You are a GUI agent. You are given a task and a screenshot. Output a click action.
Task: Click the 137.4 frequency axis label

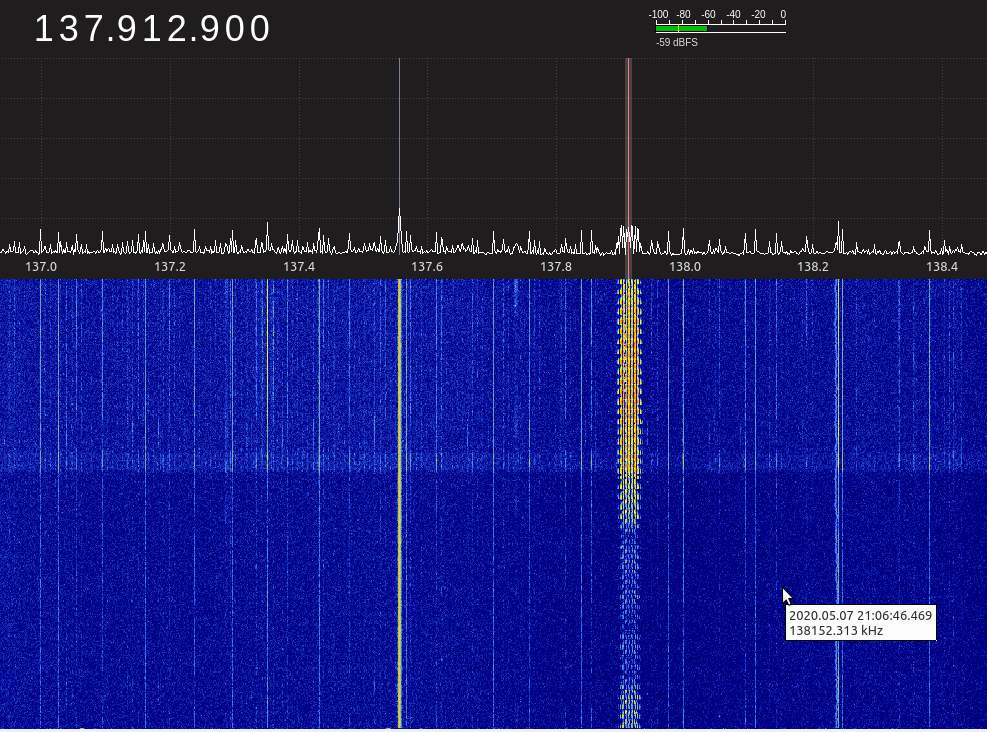click(299, 267)
